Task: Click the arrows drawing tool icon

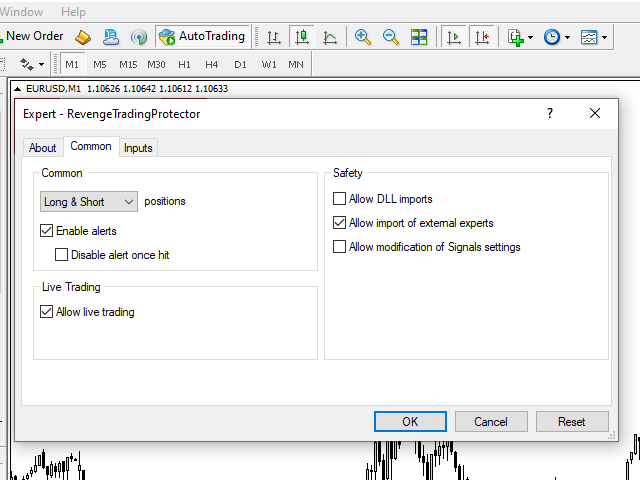Action: (27, 64)
